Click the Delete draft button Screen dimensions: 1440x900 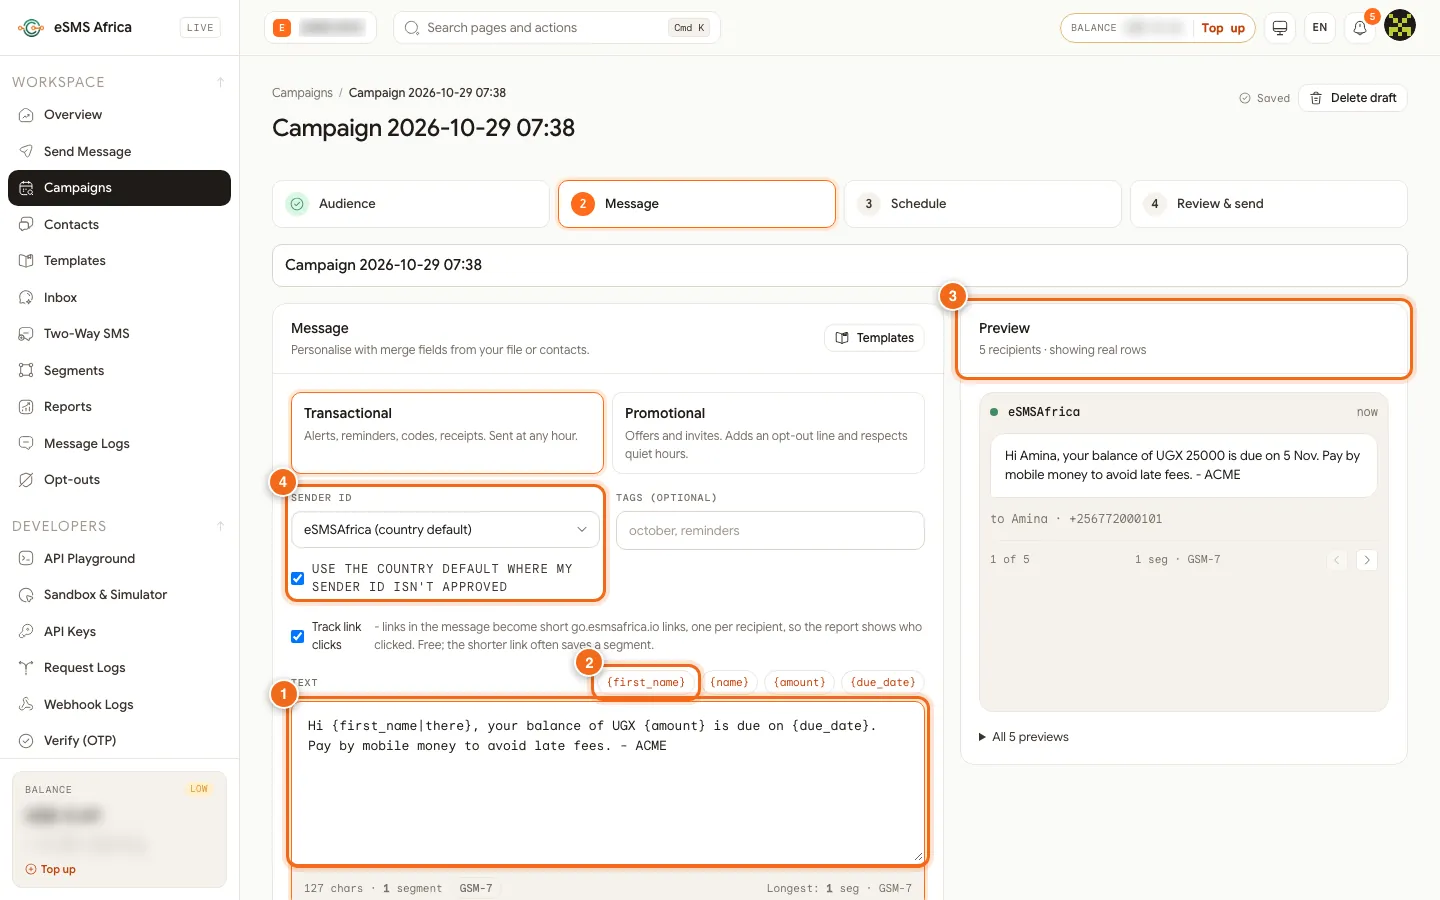[x=1353, y=98]
